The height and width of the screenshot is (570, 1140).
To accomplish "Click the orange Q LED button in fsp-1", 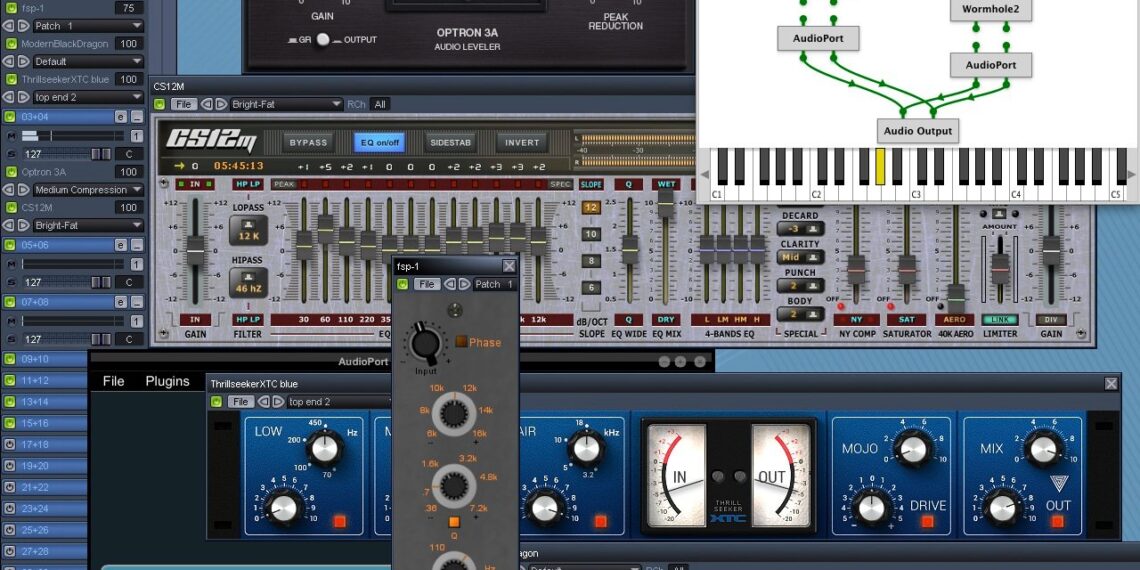I will coord(454,521).
